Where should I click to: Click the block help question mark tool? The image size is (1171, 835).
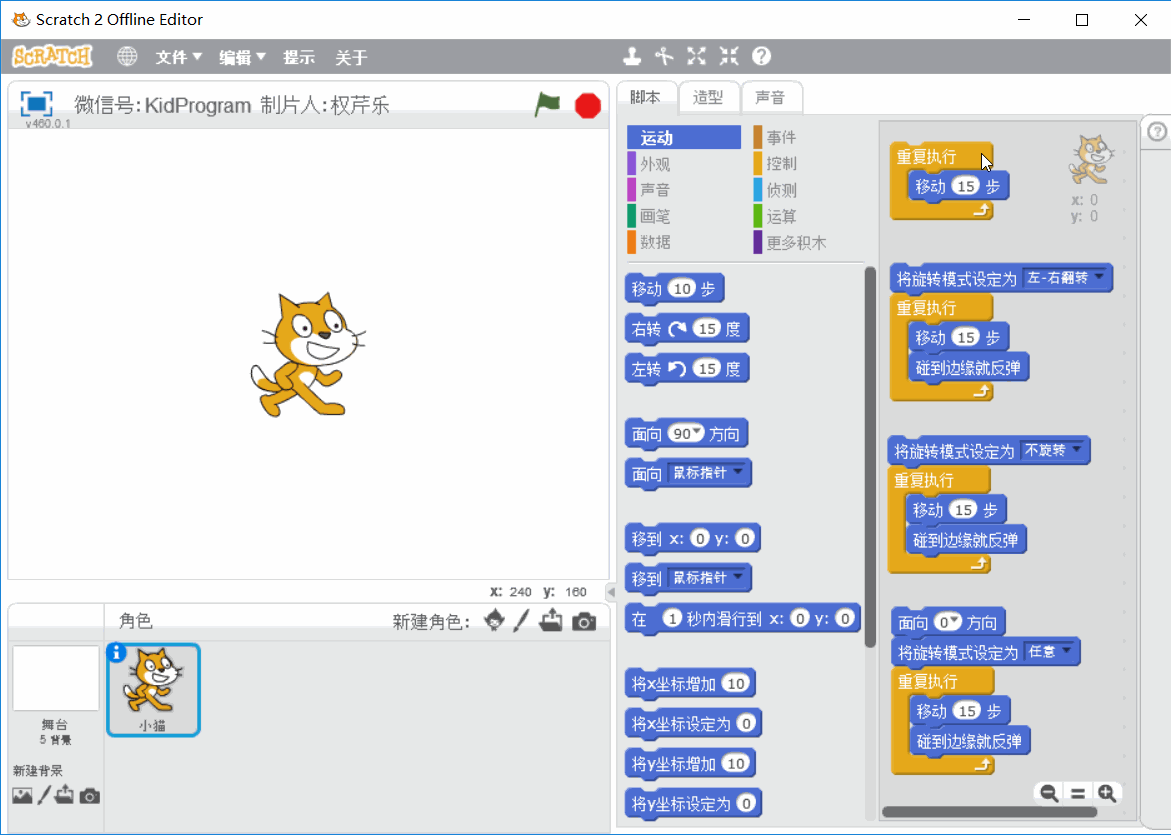pyautogui.click(x=761, y=56)
